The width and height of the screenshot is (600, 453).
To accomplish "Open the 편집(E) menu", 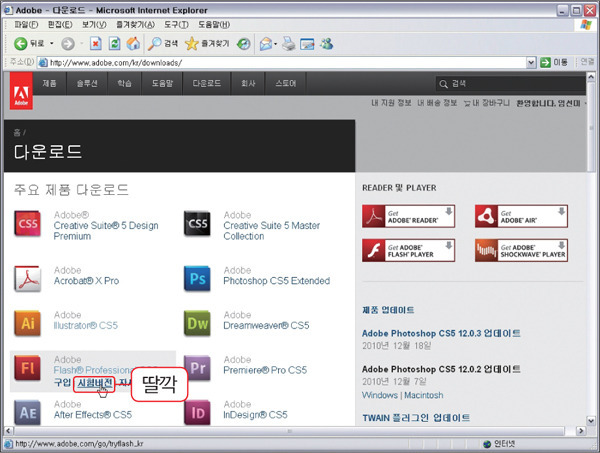I will tap(60, 25).
